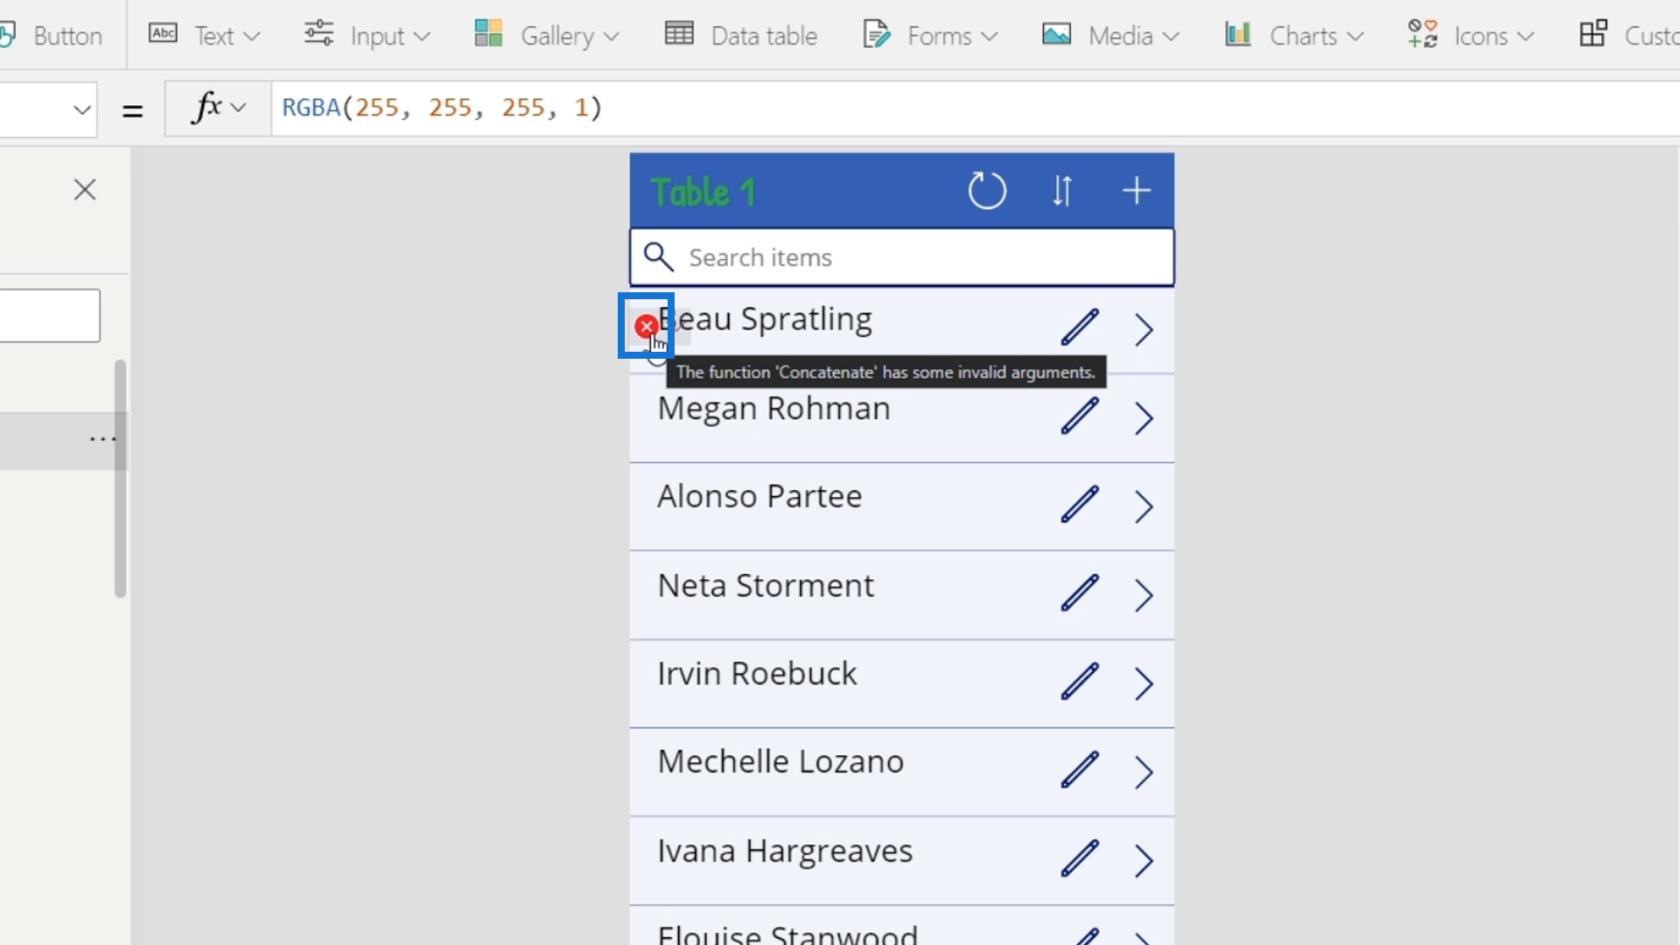Select the Mechelle Lozano name
Screen dimensions: 1680x945
click(781, 762)
